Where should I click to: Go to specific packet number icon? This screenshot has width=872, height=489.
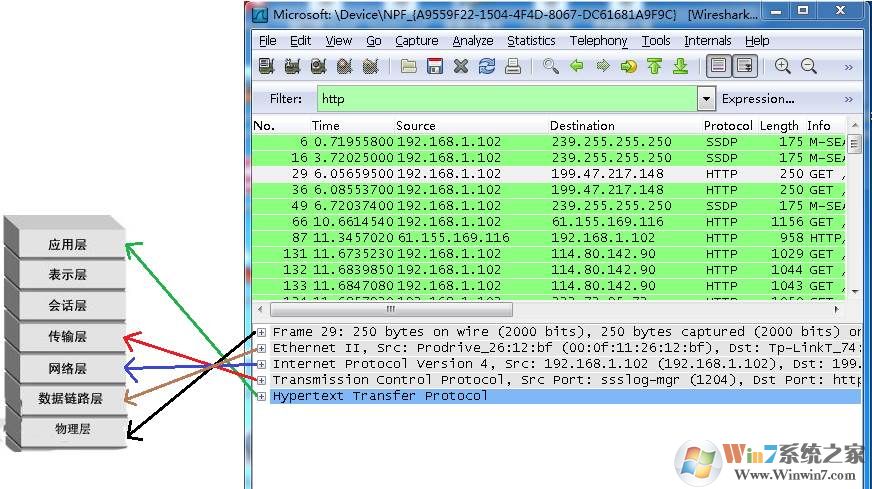pyautogui.click(x=628, y=67)
